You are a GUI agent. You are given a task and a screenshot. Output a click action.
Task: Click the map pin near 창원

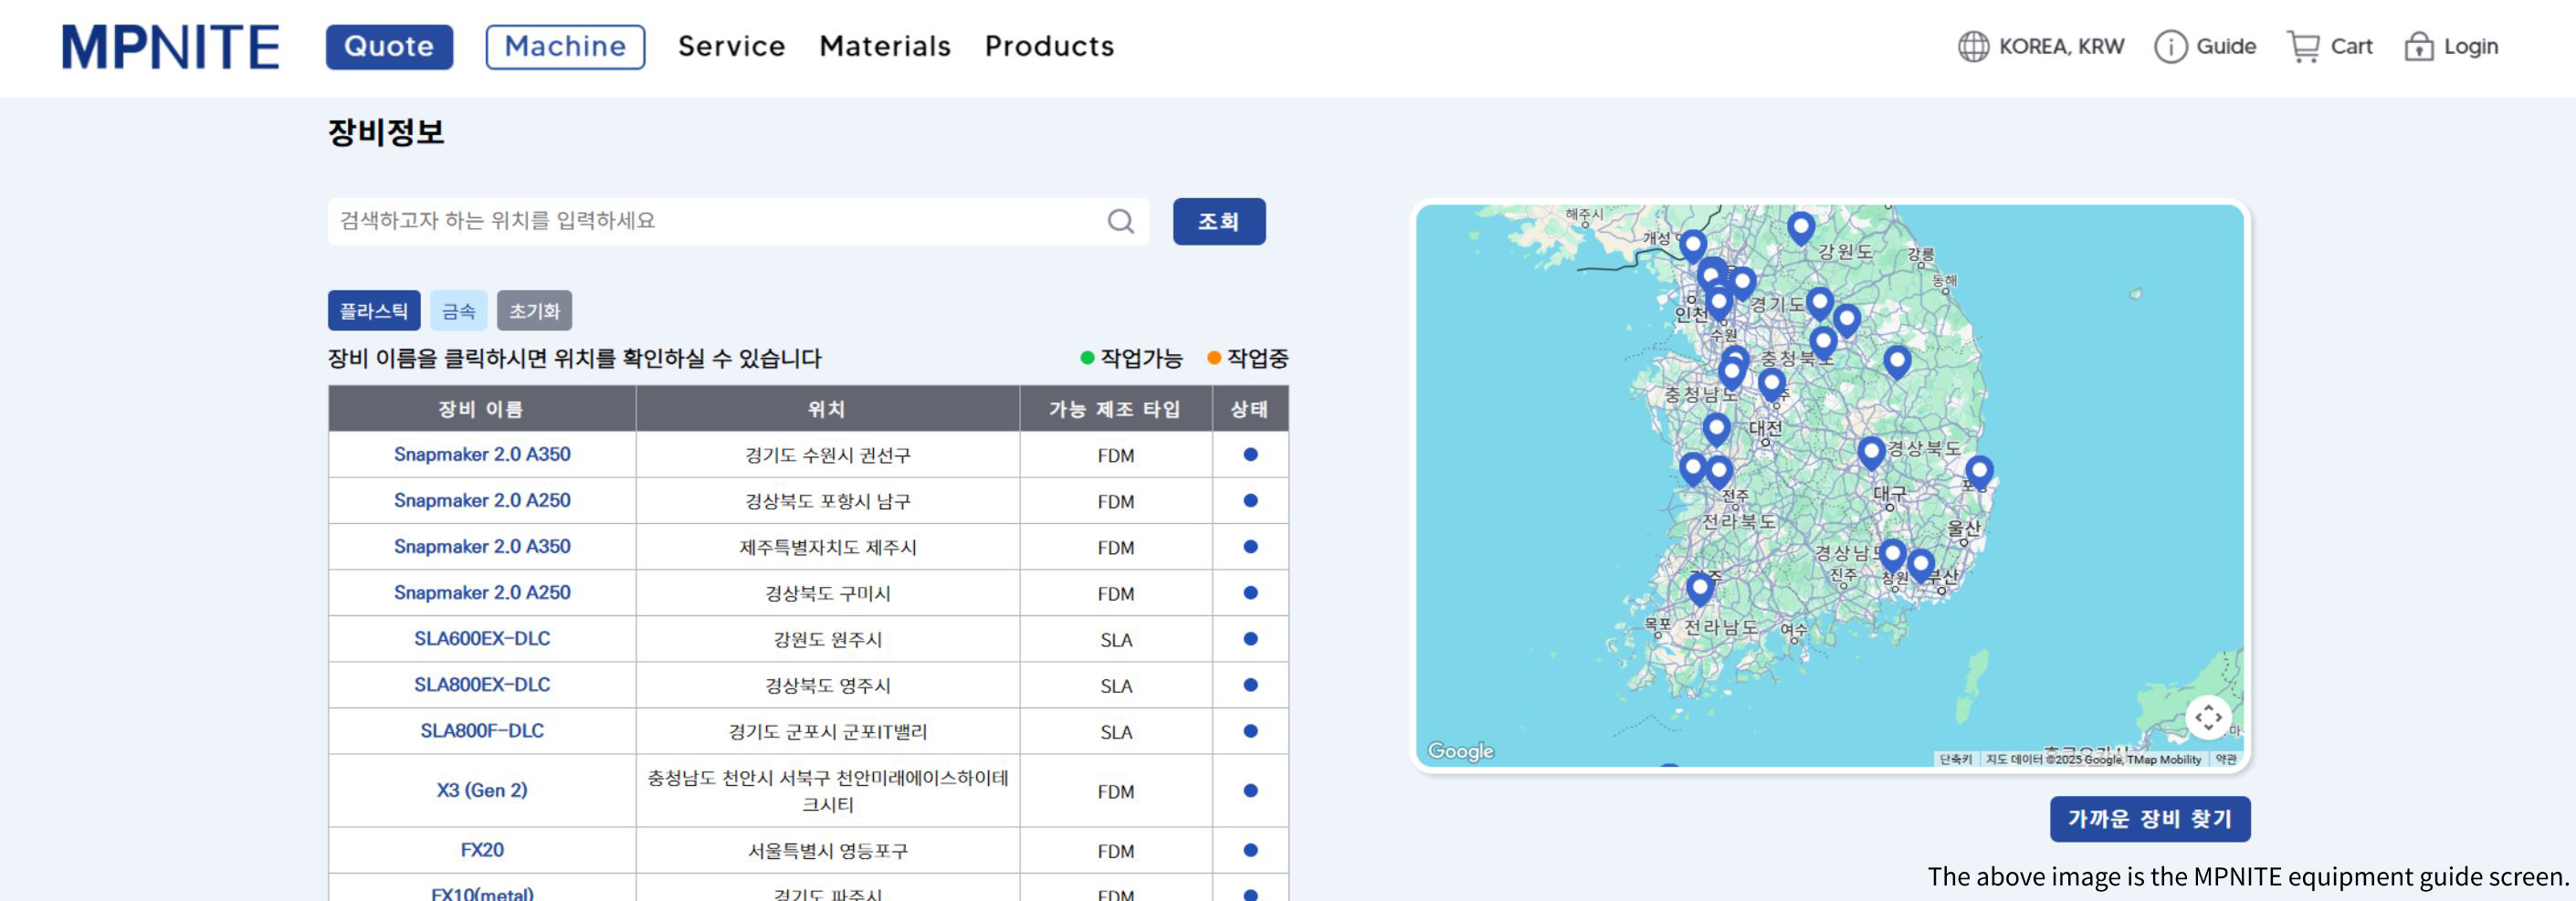pos(1892,555)
